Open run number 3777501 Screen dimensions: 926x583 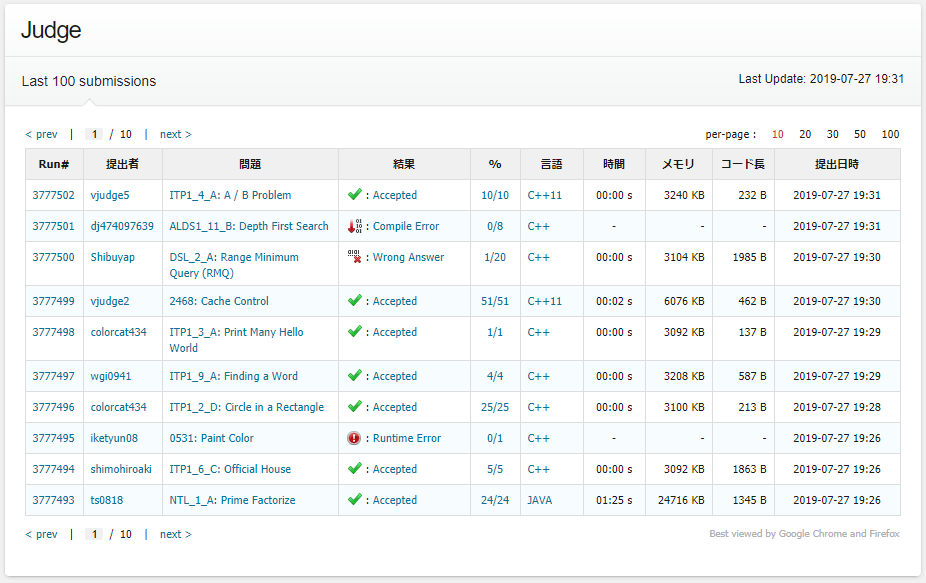[54, 226]
